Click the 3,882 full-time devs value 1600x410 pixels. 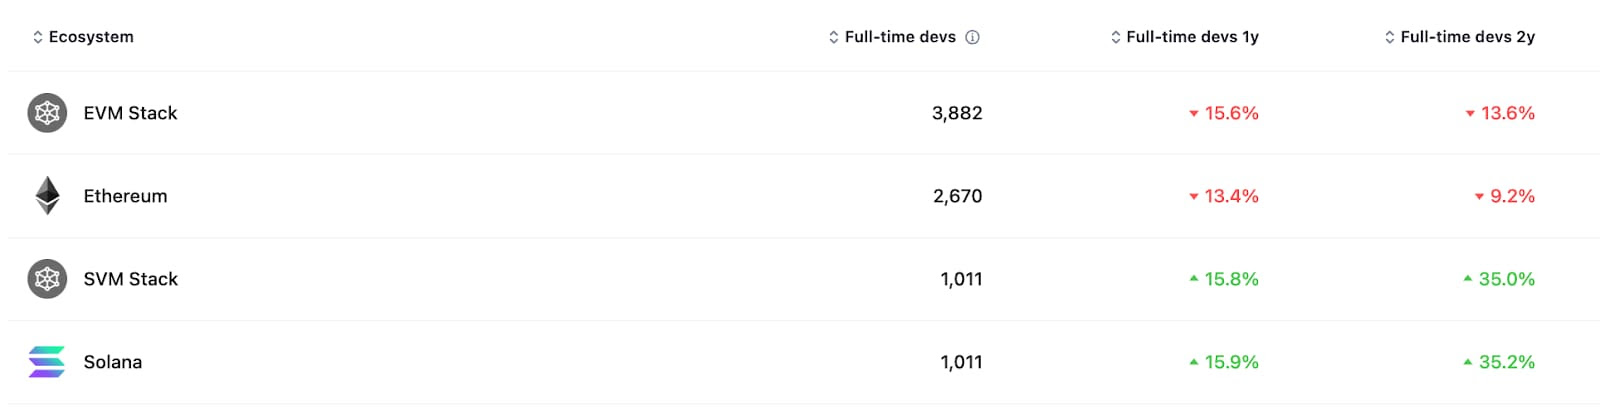pos(957,113)
